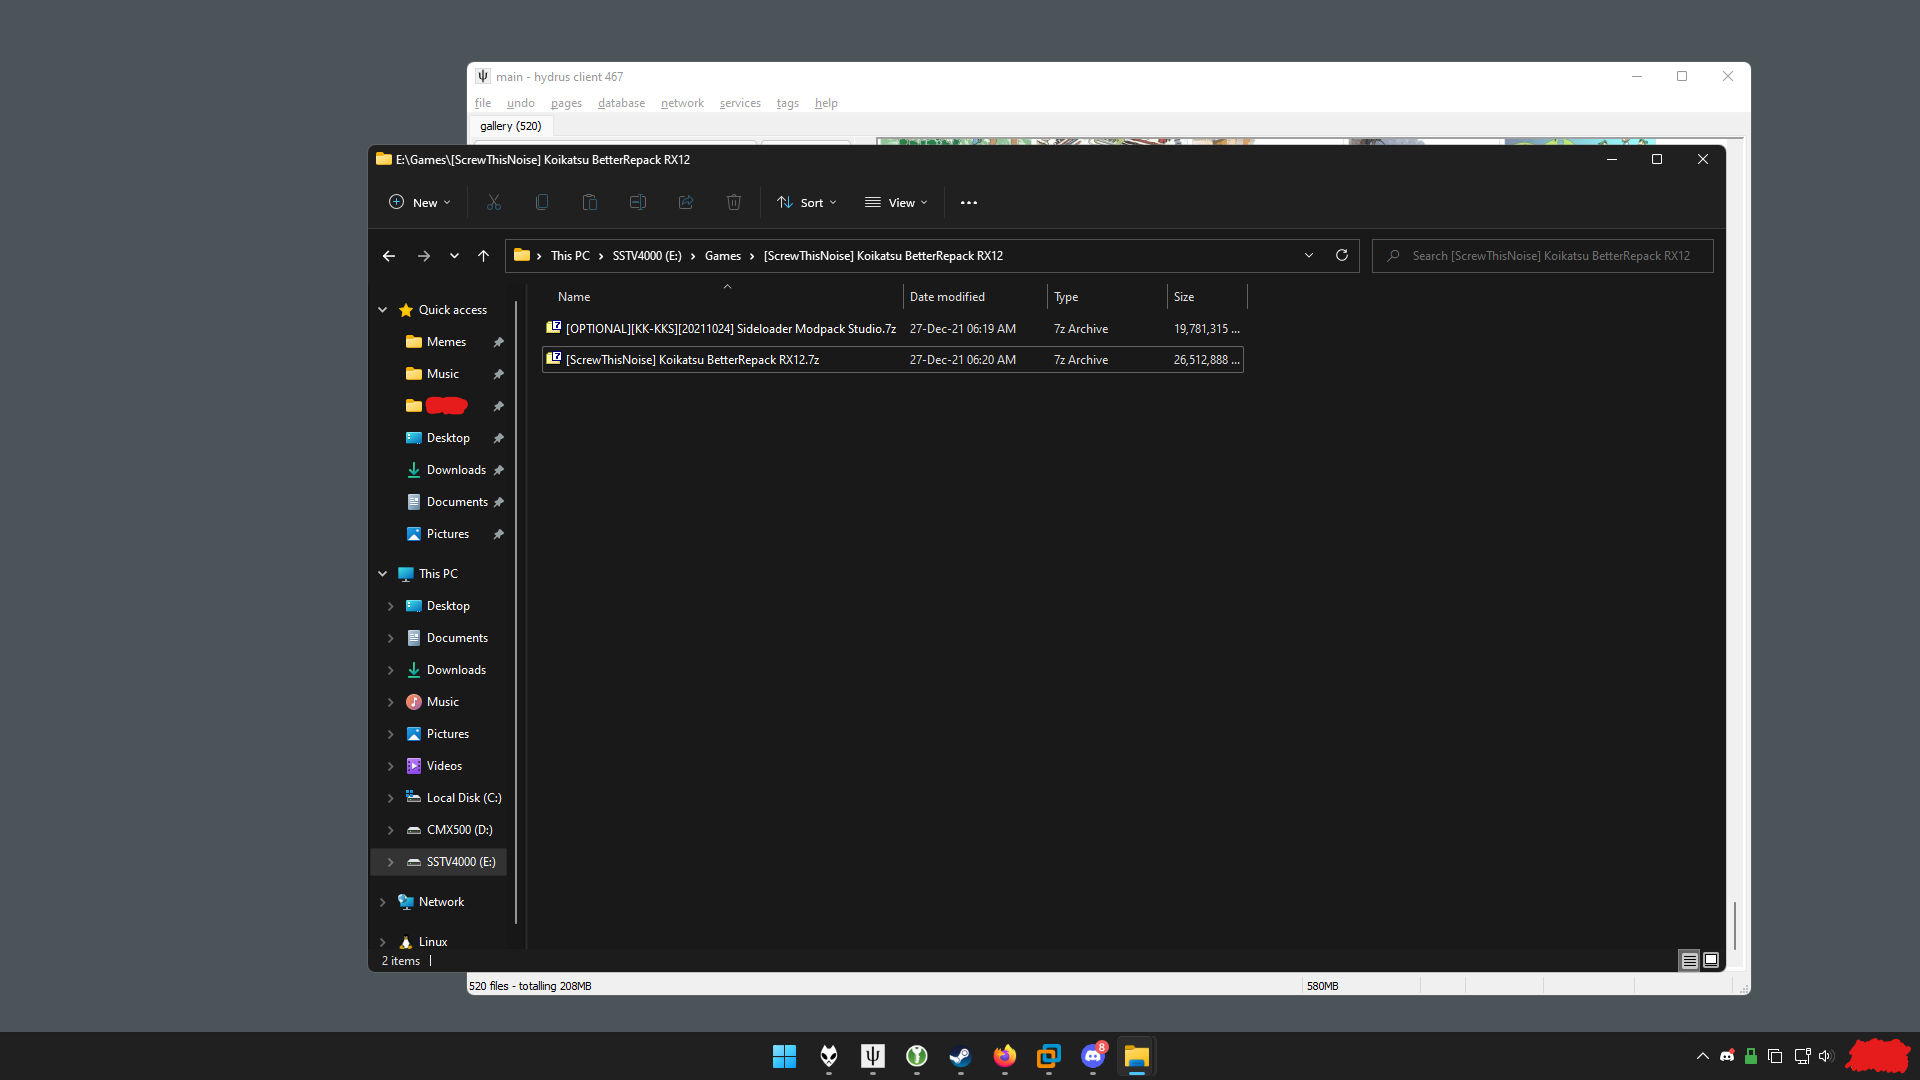Click the Explorer search box
This screenshot has width=1920, height=1080.
[x=1543, y=256]
